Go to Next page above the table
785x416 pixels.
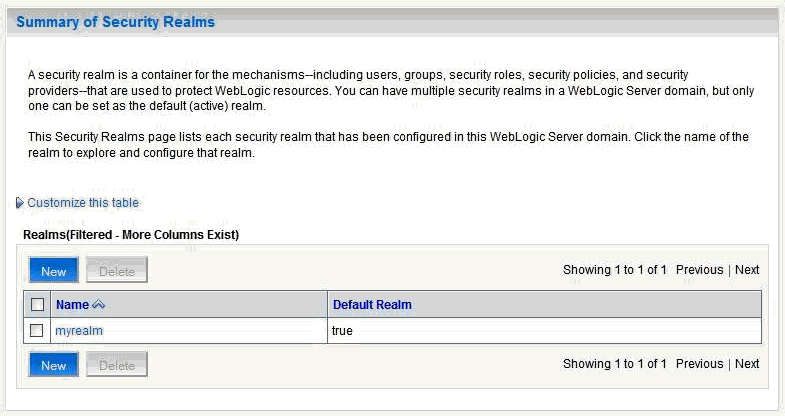pyautogui.click(x=747, y=270)
